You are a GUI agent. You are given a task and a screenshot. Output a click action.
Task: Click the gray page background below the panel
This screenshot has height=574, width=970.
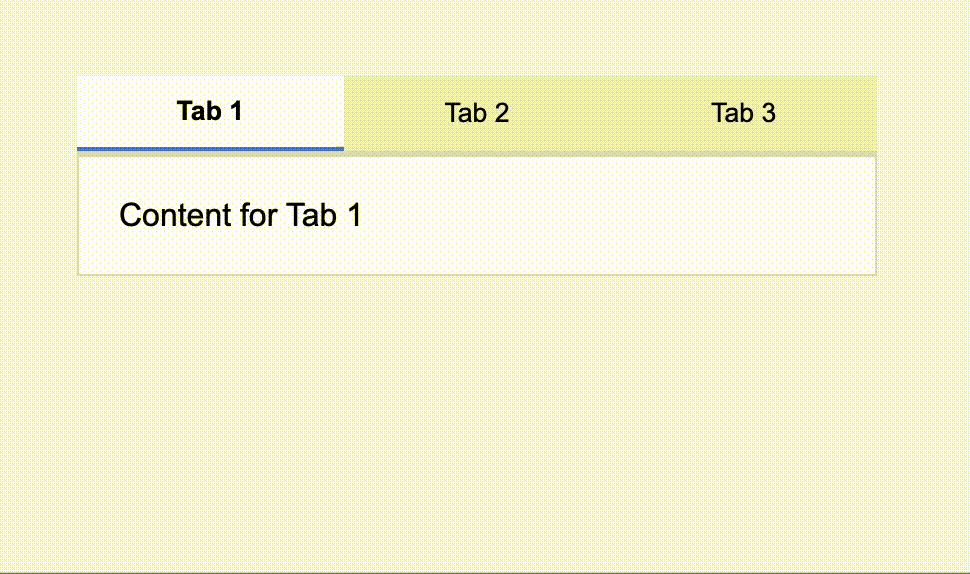click(485, 421)
